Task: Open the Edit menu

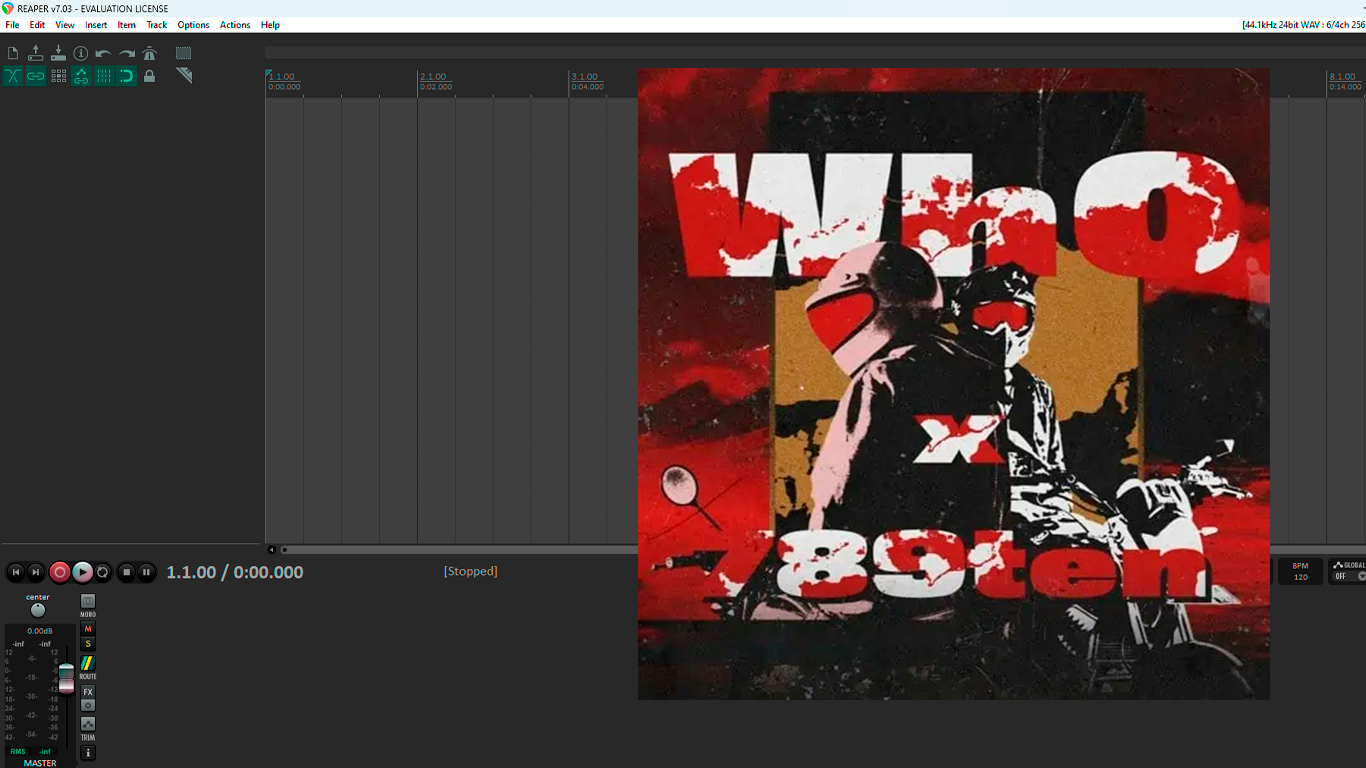Action: tap(37, 25)
